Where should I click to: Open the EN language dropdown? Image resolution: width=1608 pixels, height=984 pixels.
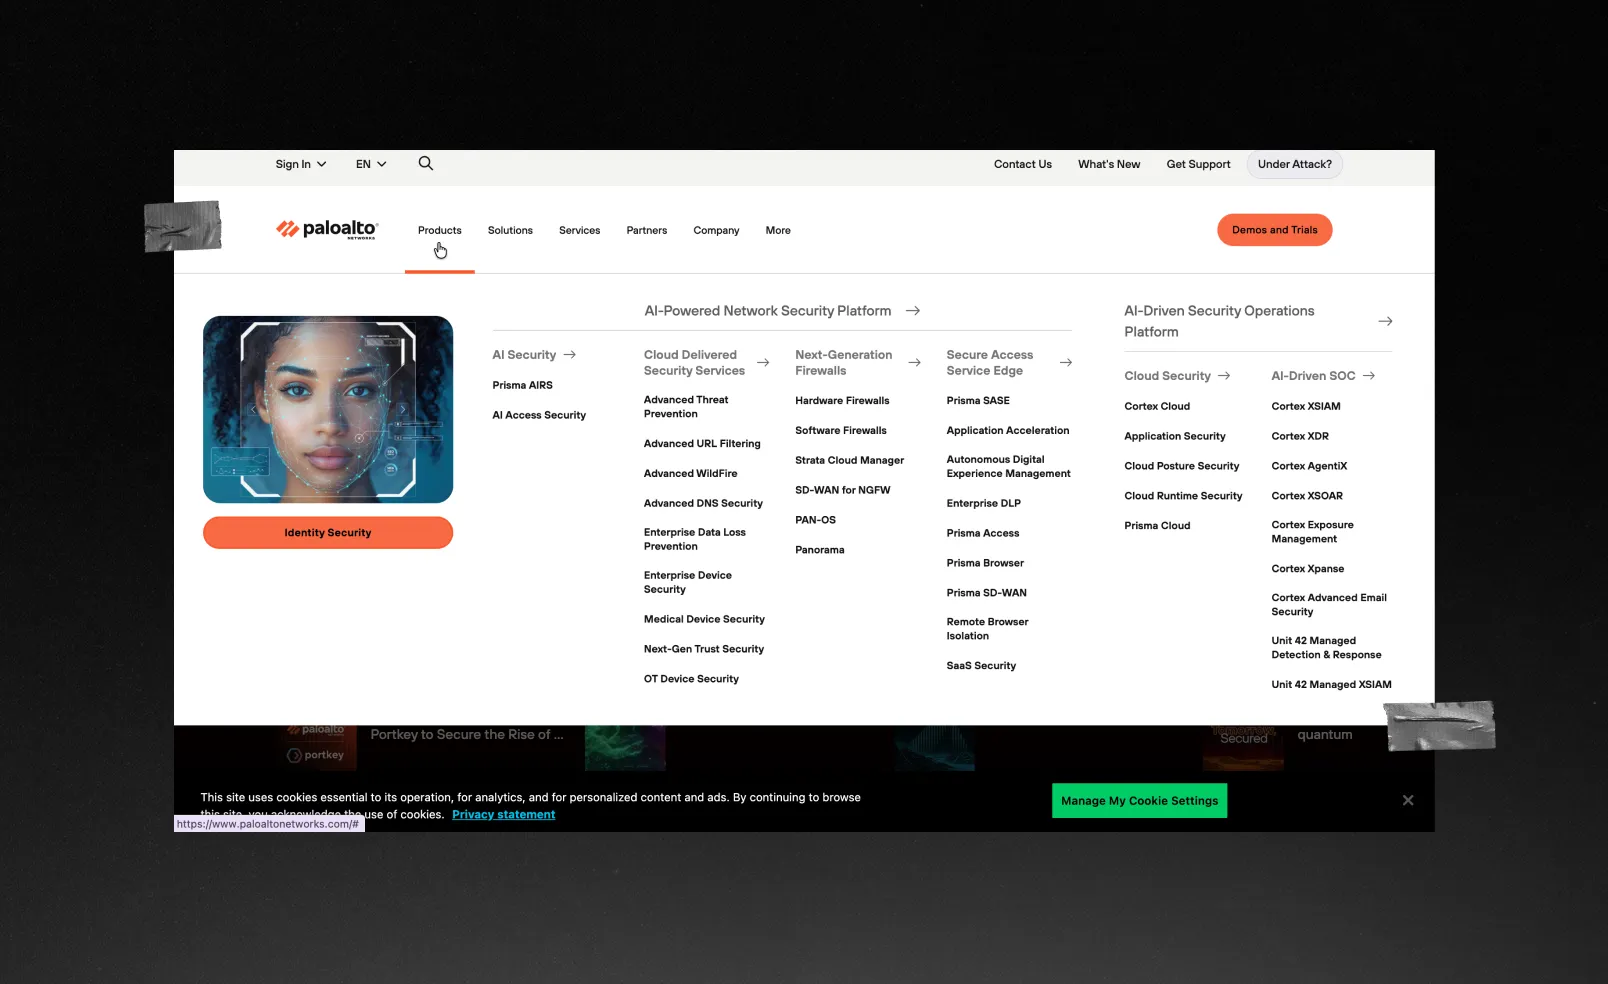[371, 164]
